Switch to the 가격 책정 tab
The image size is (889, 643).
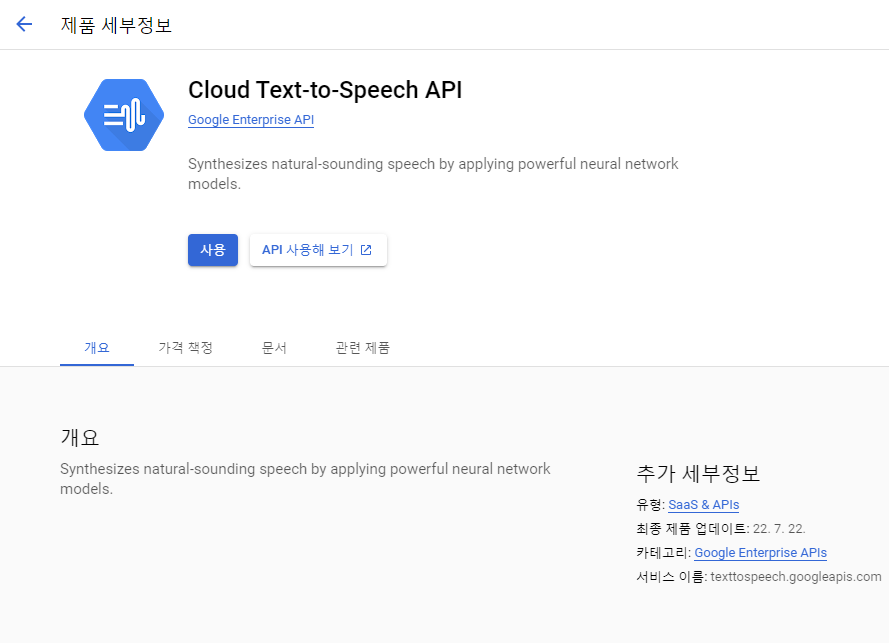pos(185,348)
